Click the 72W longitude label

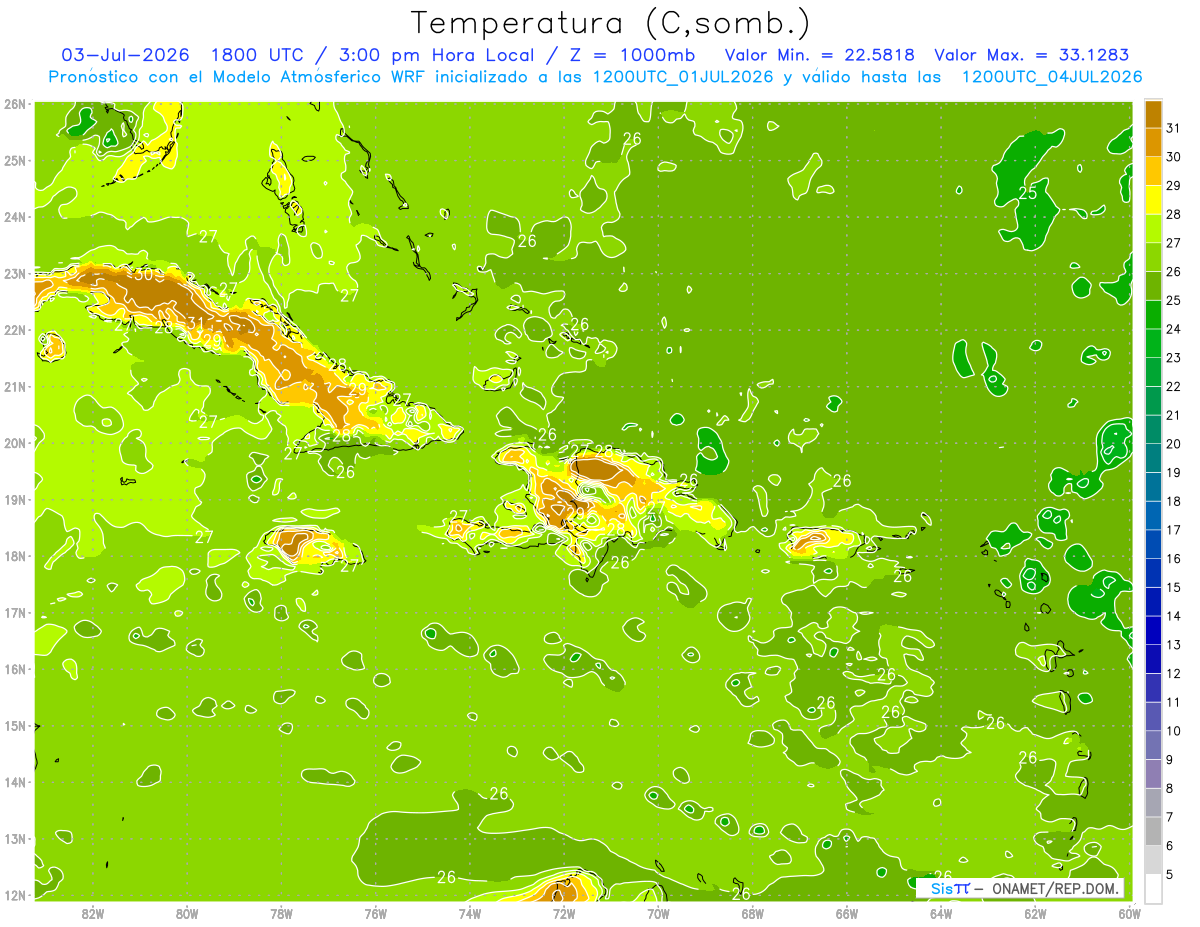click(564, 913)
